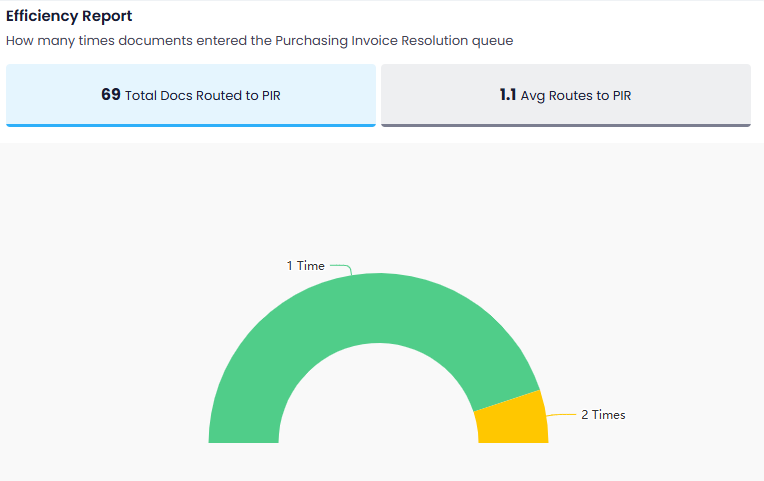Select the Avg Routes to PIR card

point(565,95)
